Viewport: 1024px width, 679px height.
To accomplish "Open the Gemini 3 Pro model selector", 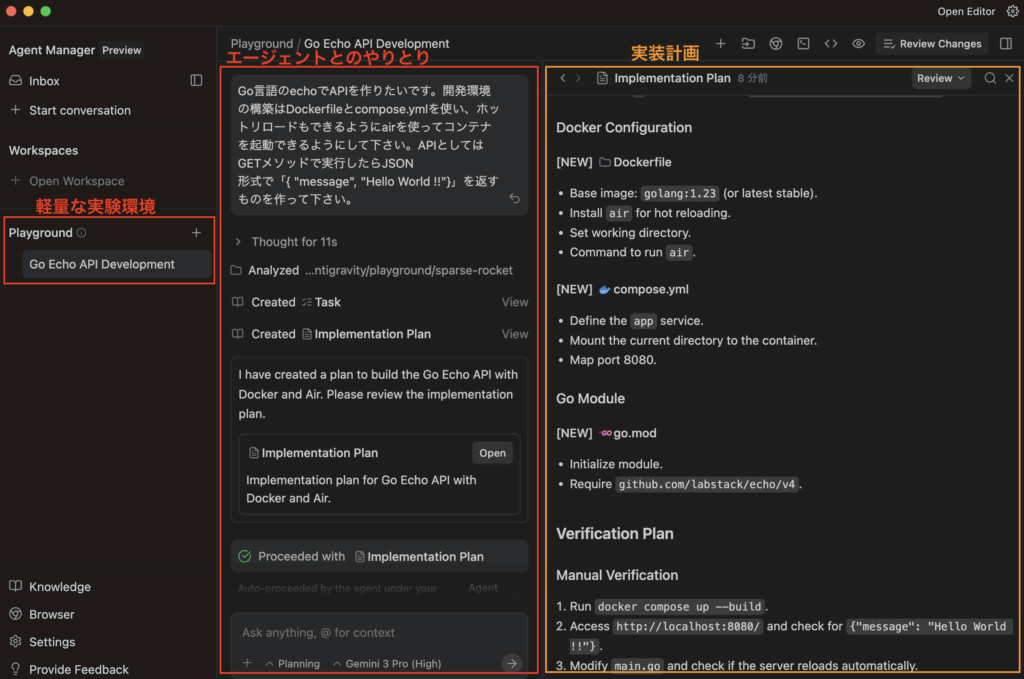I will tap(393, 663).
